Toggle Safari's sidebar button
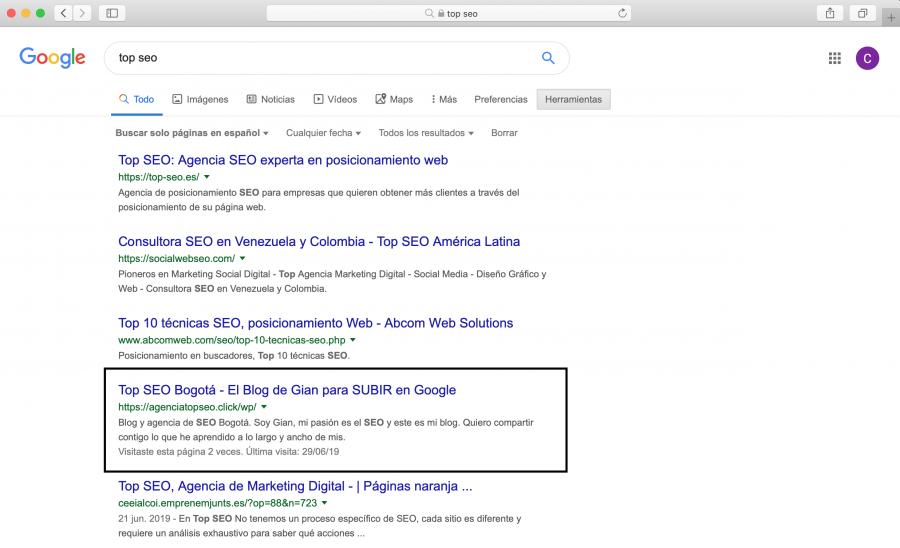900x548 pixels. (x=111, y=13)
